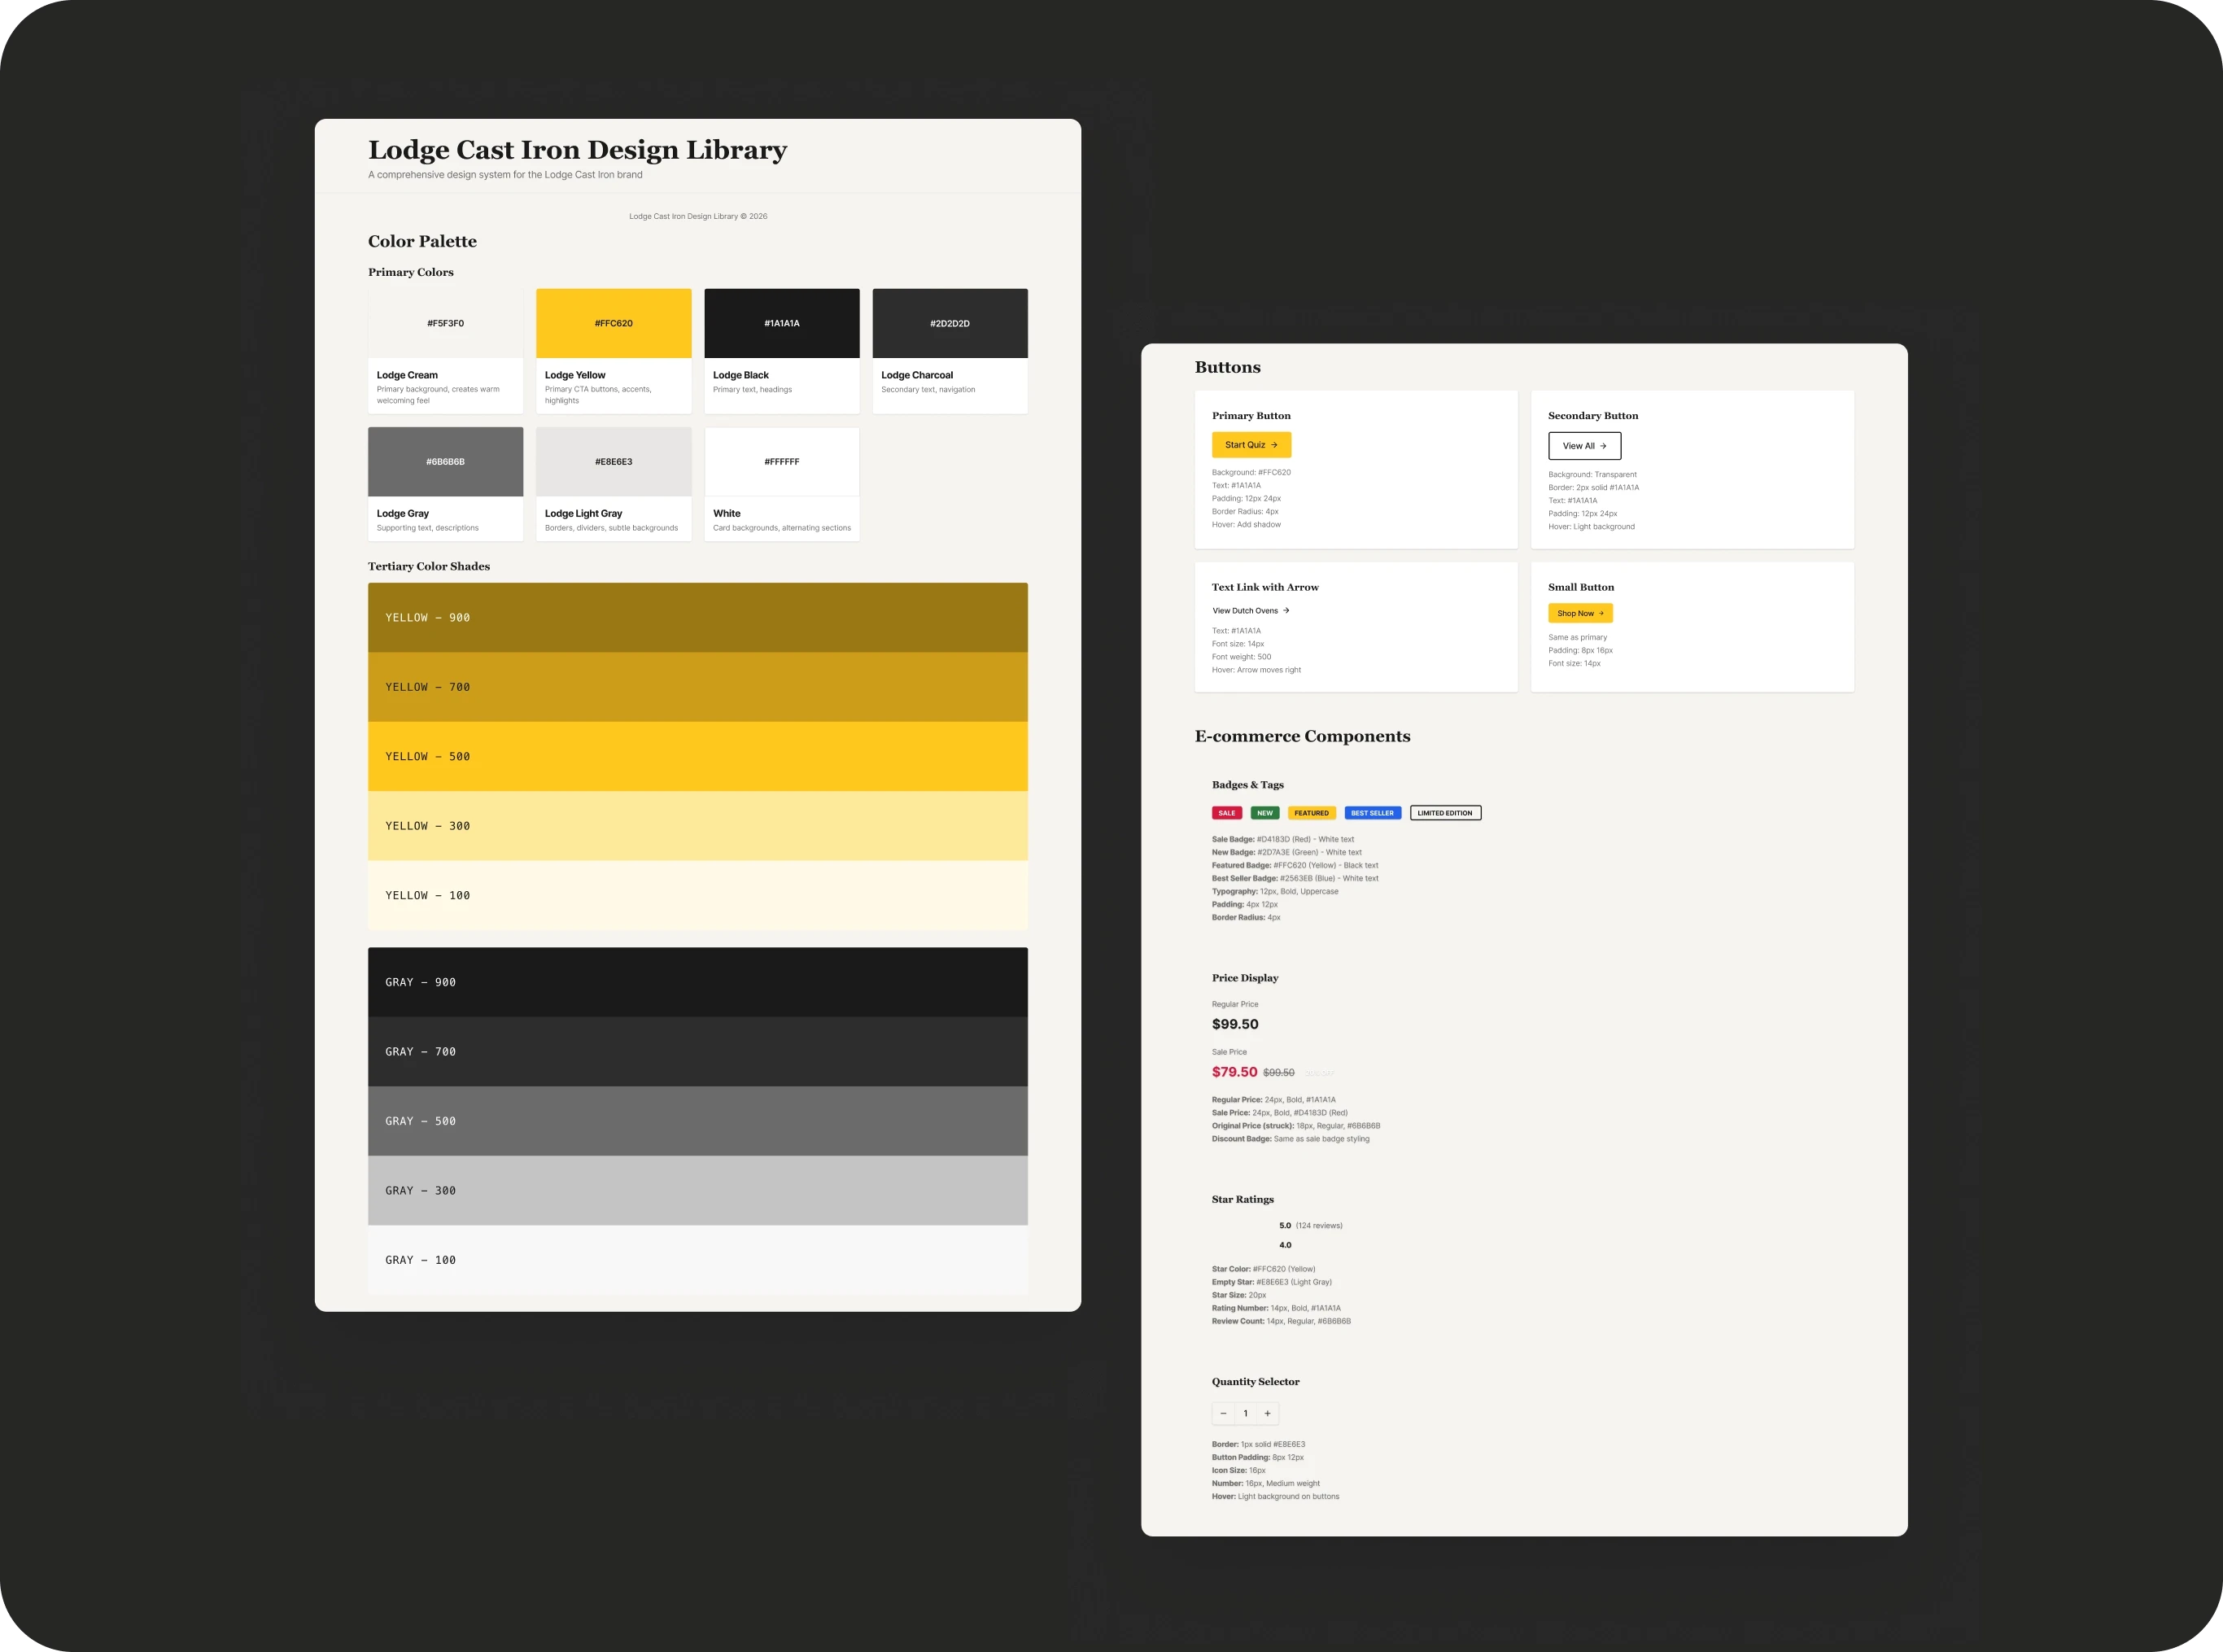This screenshot has width=2223, height=1652.
Task: Click the green NEW badge
Action: click(x=1265, y=813)
